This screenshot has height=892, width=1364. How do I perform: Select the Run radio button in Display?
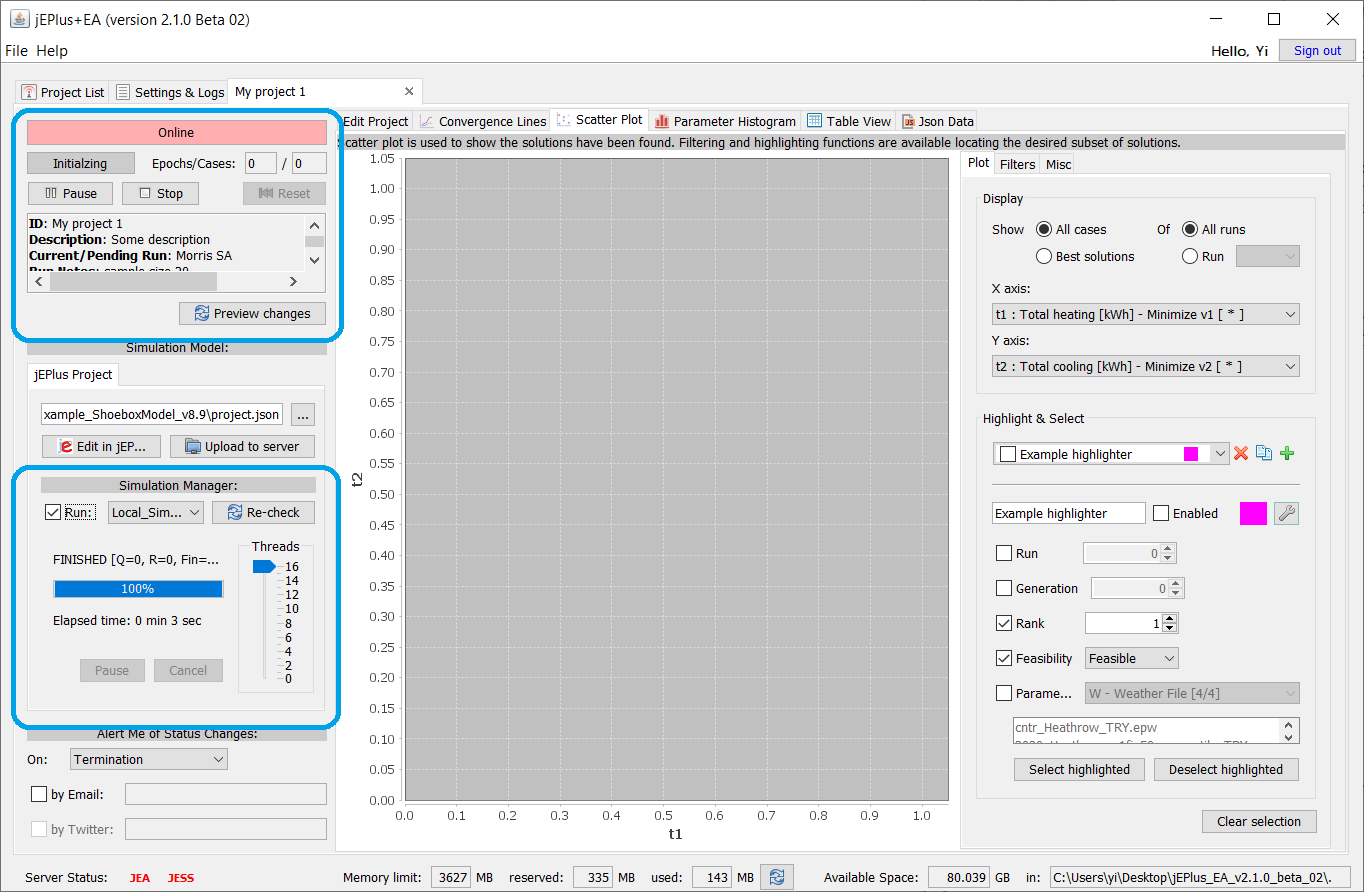click(1190, 256)
